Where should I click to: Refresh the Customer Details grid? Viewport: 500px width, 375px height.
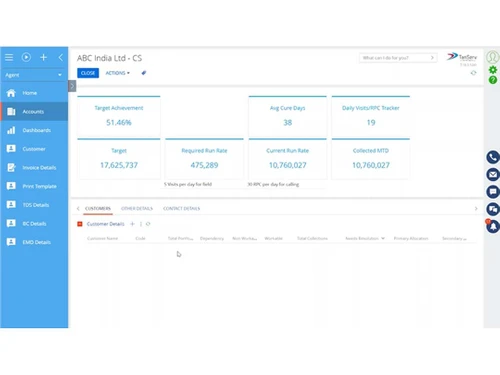click(x=148, y=224)
